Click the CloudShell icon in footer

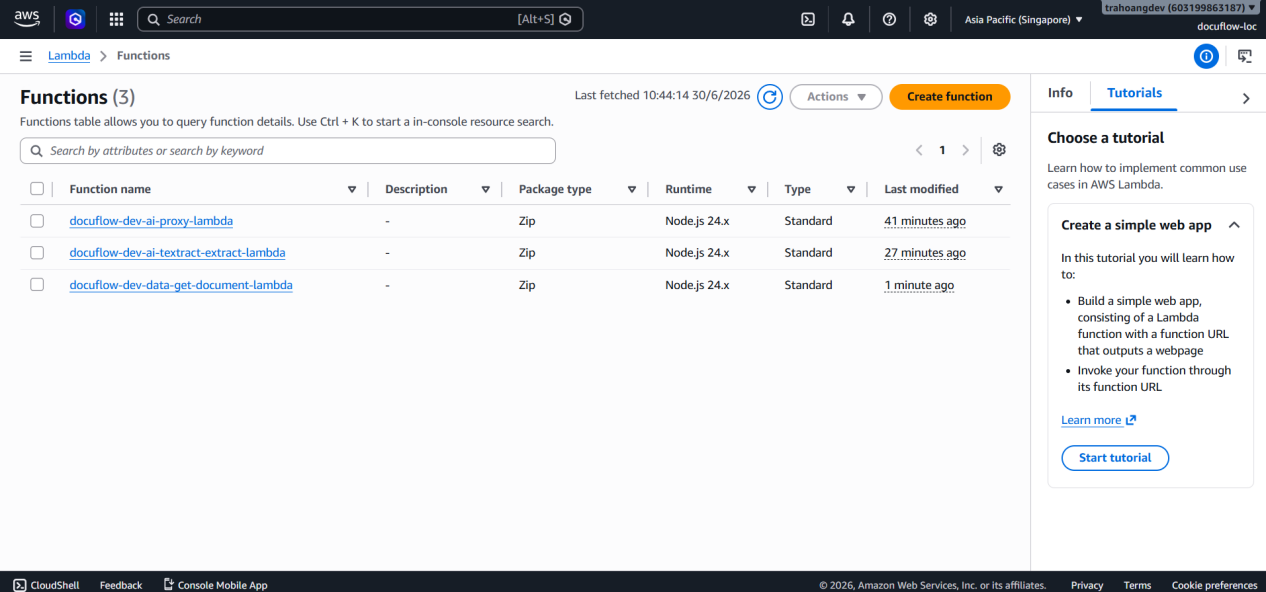point(20,585)
